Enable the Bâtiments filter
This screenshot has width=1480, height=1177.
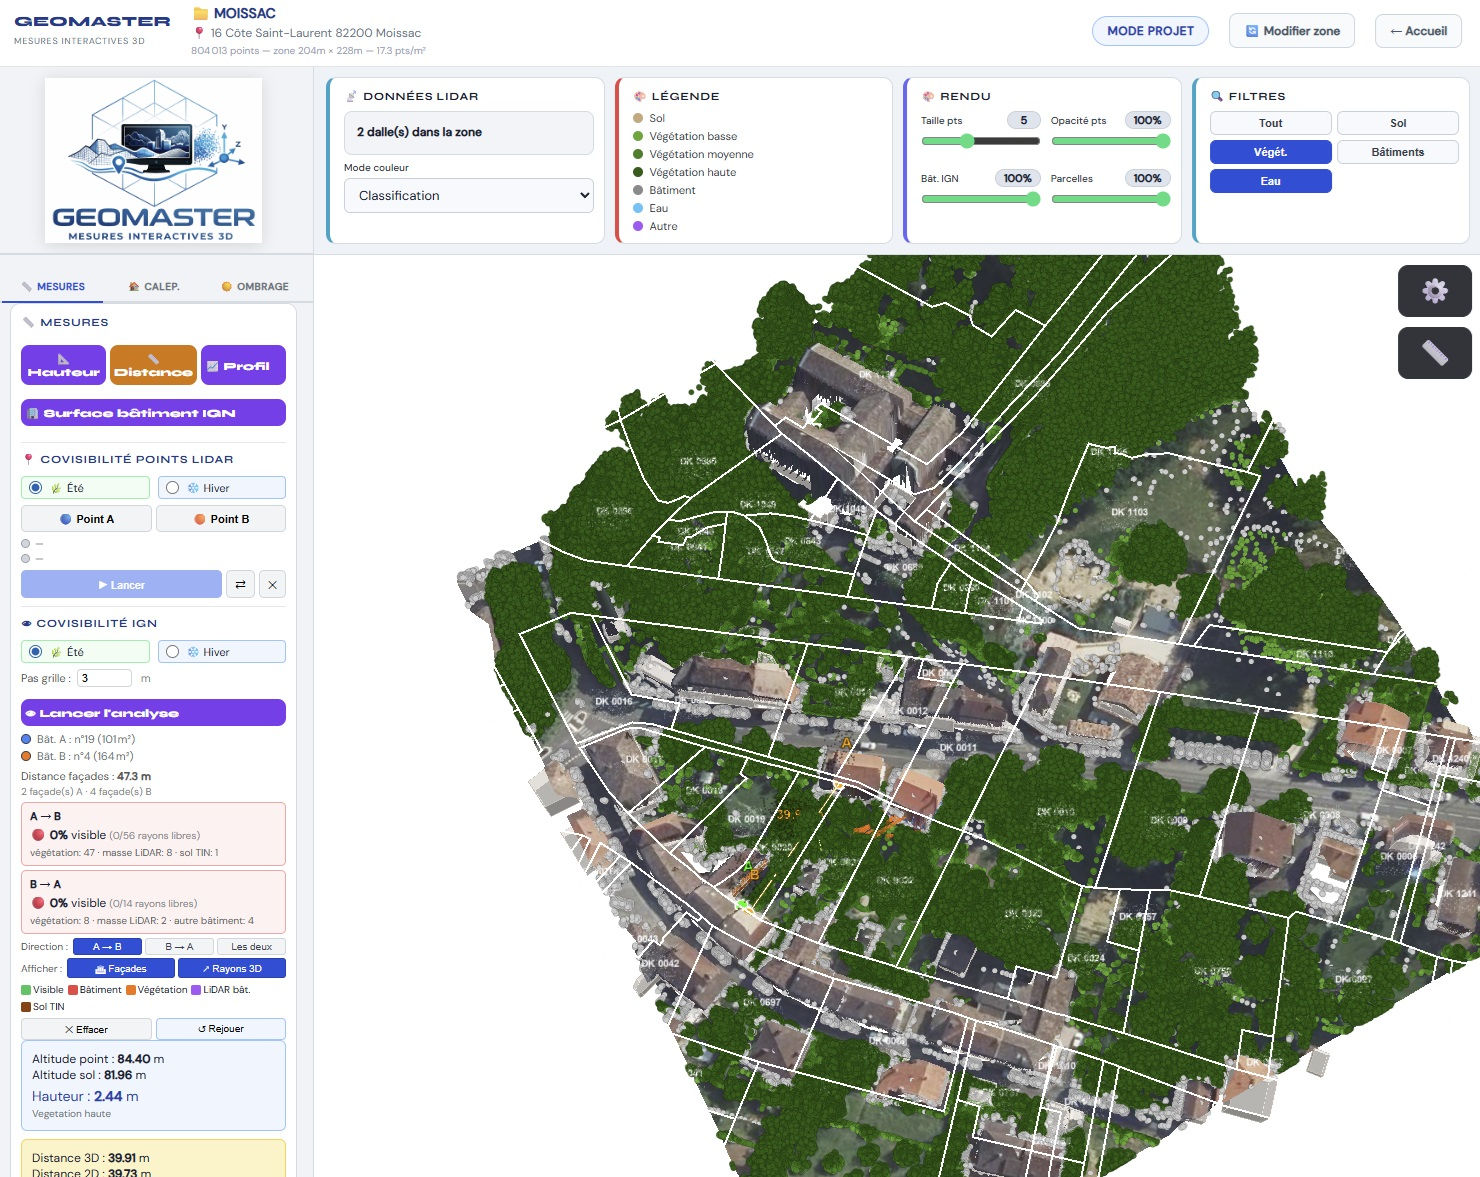pos(1398,151)
